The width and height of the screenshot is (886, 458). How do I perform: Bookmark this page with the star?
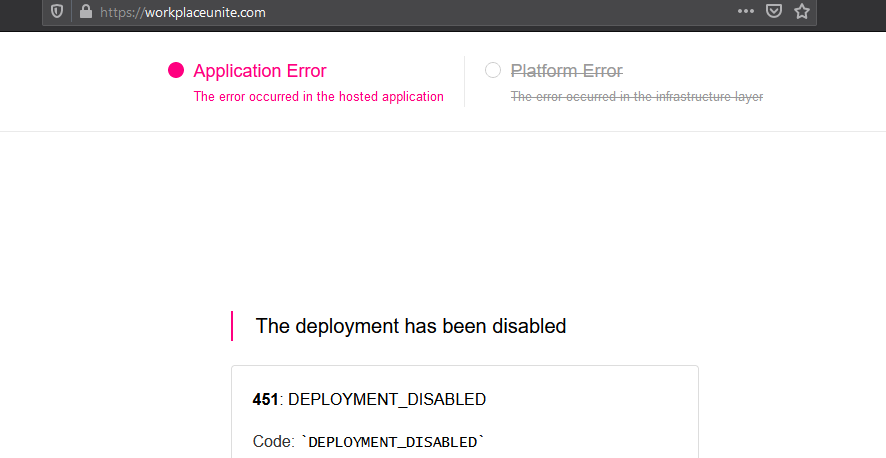coord(802,11)
